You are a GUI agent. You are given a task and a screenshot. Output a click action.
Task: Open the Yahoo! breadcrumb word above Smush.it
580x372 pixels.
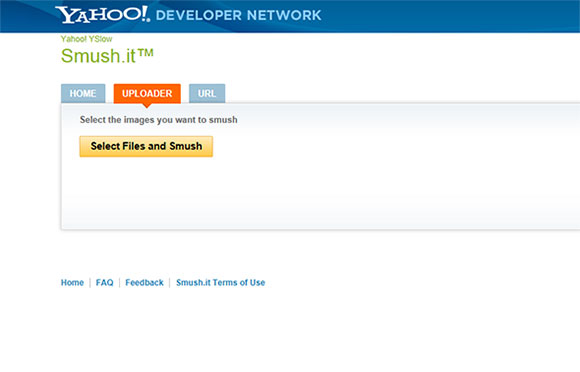pos(74,39)
